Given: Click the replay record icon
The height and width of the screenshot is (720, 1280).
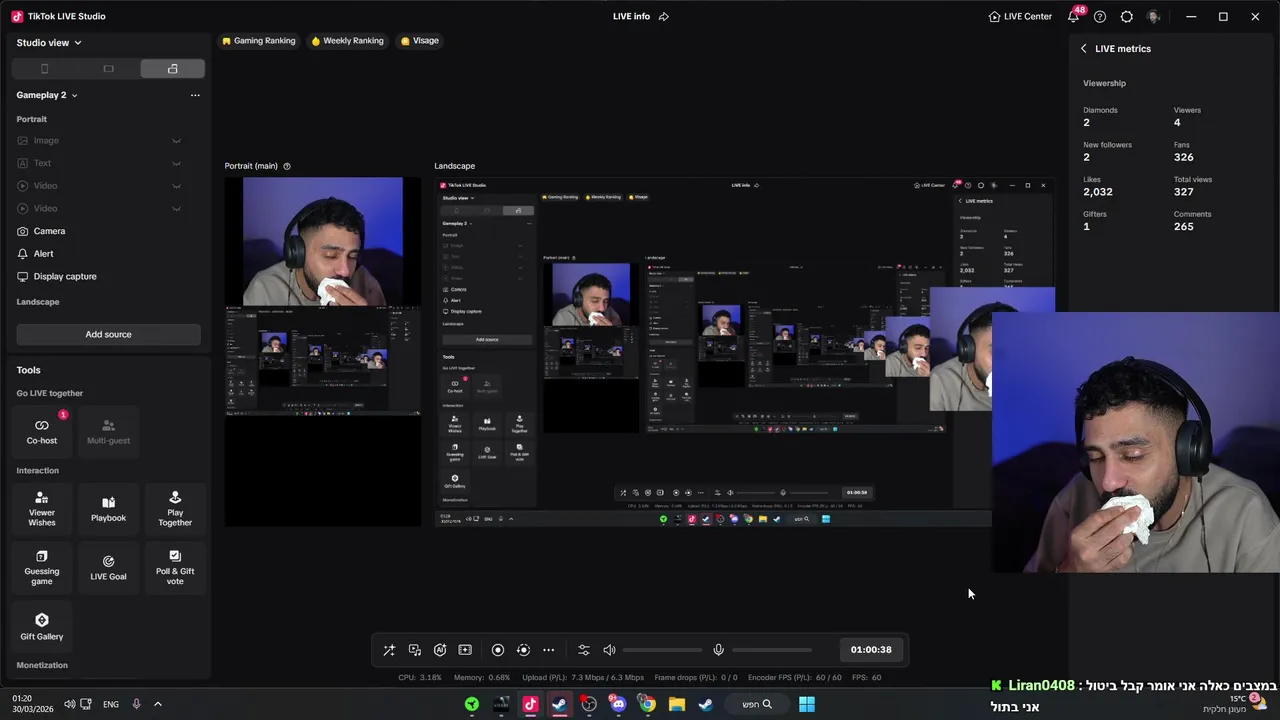Looking at the screenshot, I should click(x=523, y=650).
